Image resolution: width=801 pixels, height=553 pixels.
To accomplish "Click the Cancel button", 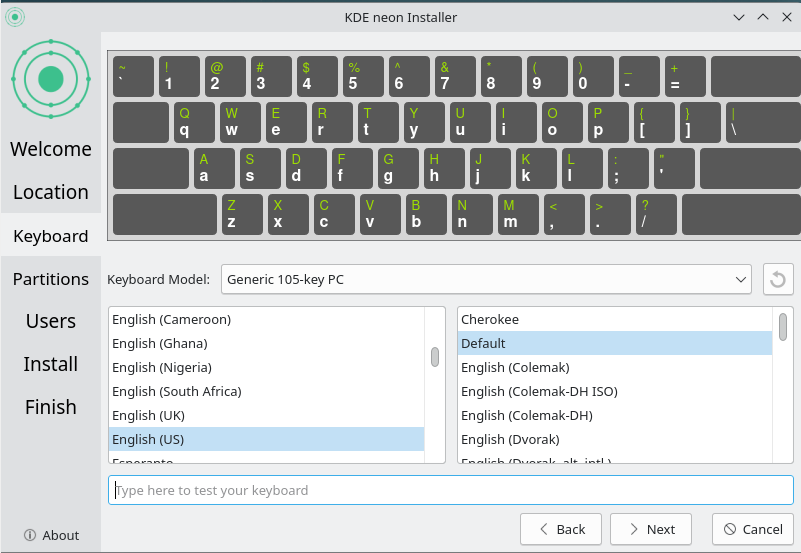I will coord(752,530).
